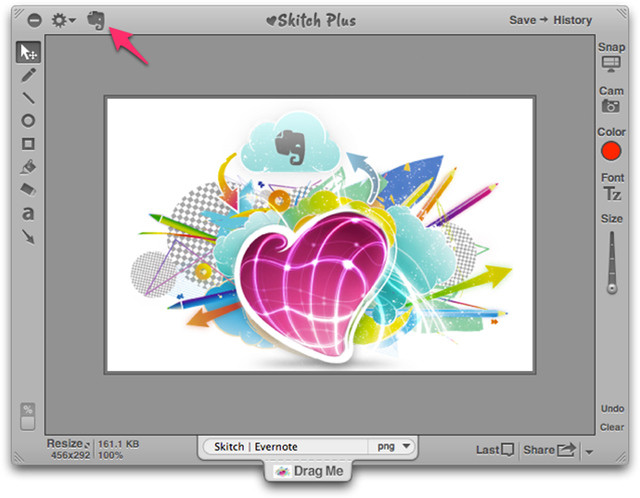
Task: Clear all drawings with Clear
Action: [612, 427]
